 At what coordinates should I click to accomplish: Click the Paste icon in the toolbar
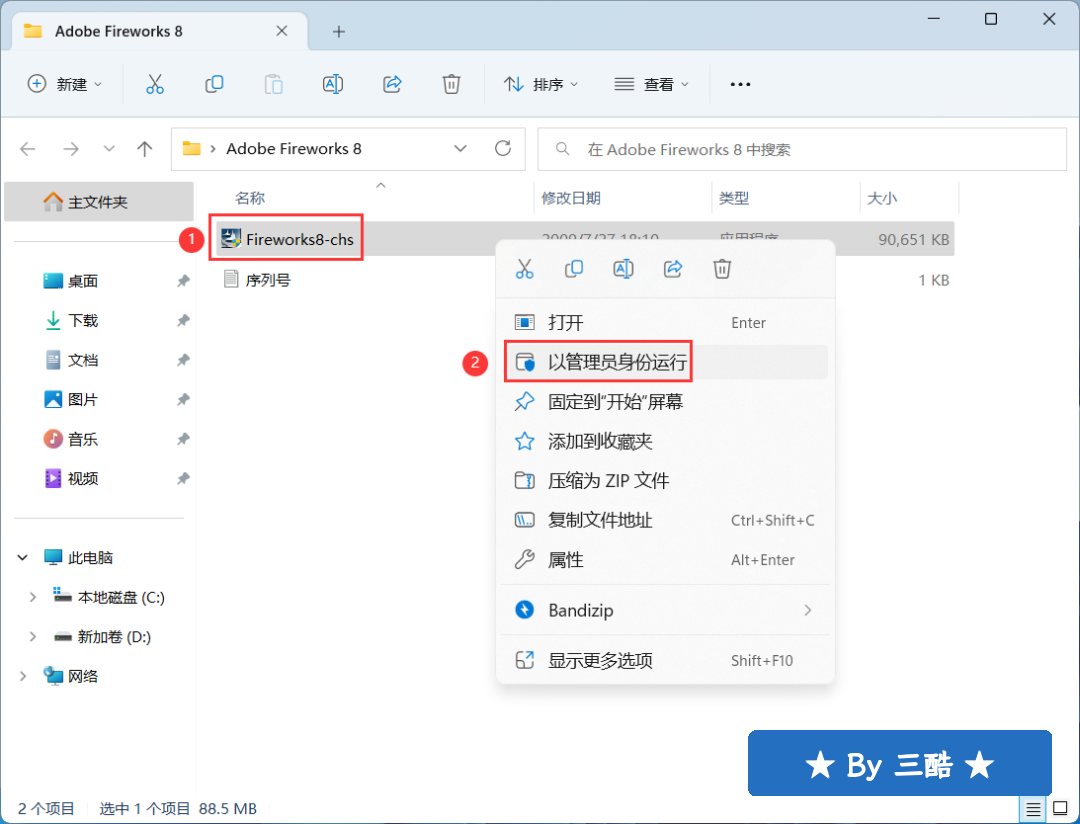tap(273, 84)
